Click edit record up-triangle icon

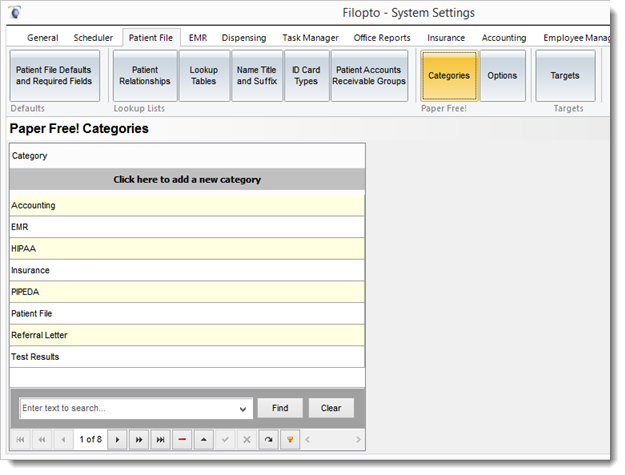204,440
